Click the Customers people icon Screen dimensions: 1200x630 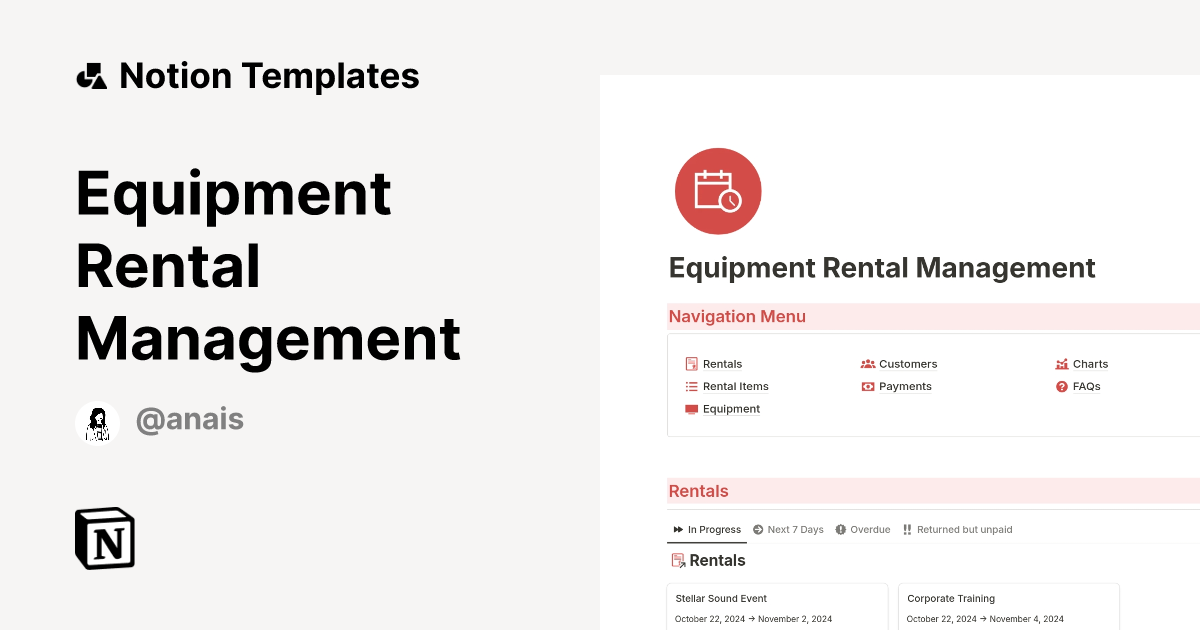point(867,364)
